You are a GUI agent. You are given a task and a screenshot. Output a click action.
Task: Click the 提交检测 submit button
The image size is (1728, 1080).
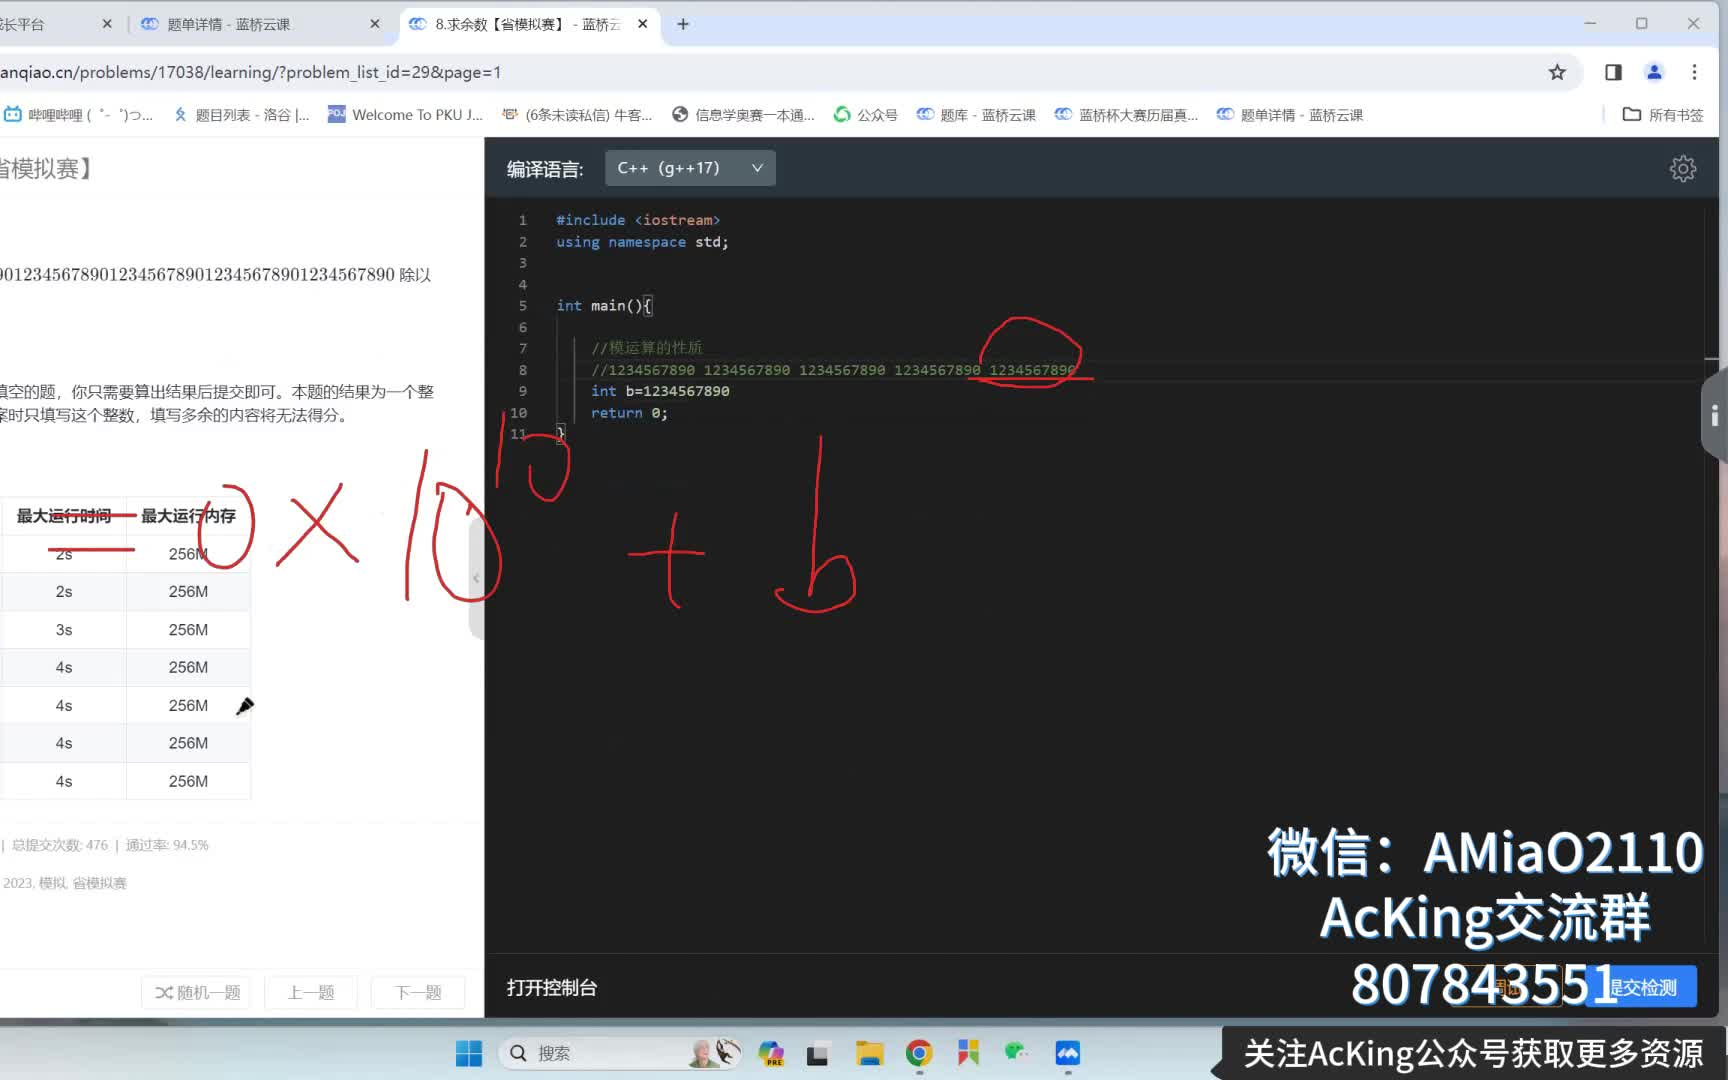pos(1640,987)
